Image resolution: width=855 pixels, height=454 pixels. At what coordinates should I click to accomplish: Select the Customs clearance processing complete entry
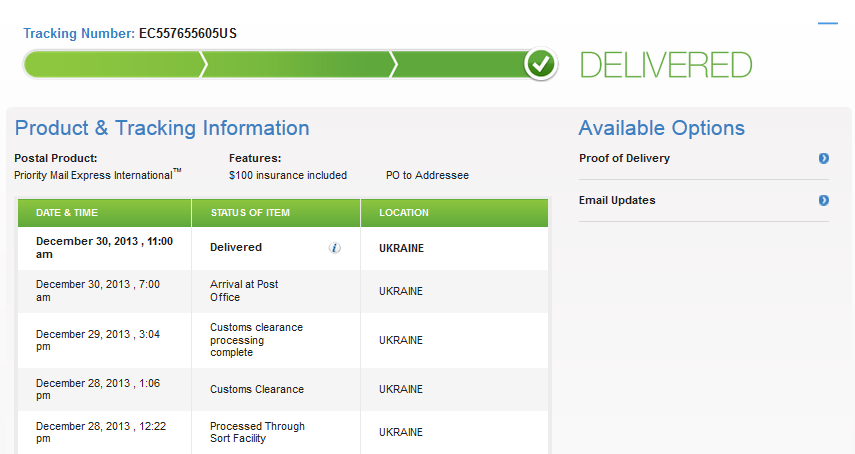(x=256, y=340)
